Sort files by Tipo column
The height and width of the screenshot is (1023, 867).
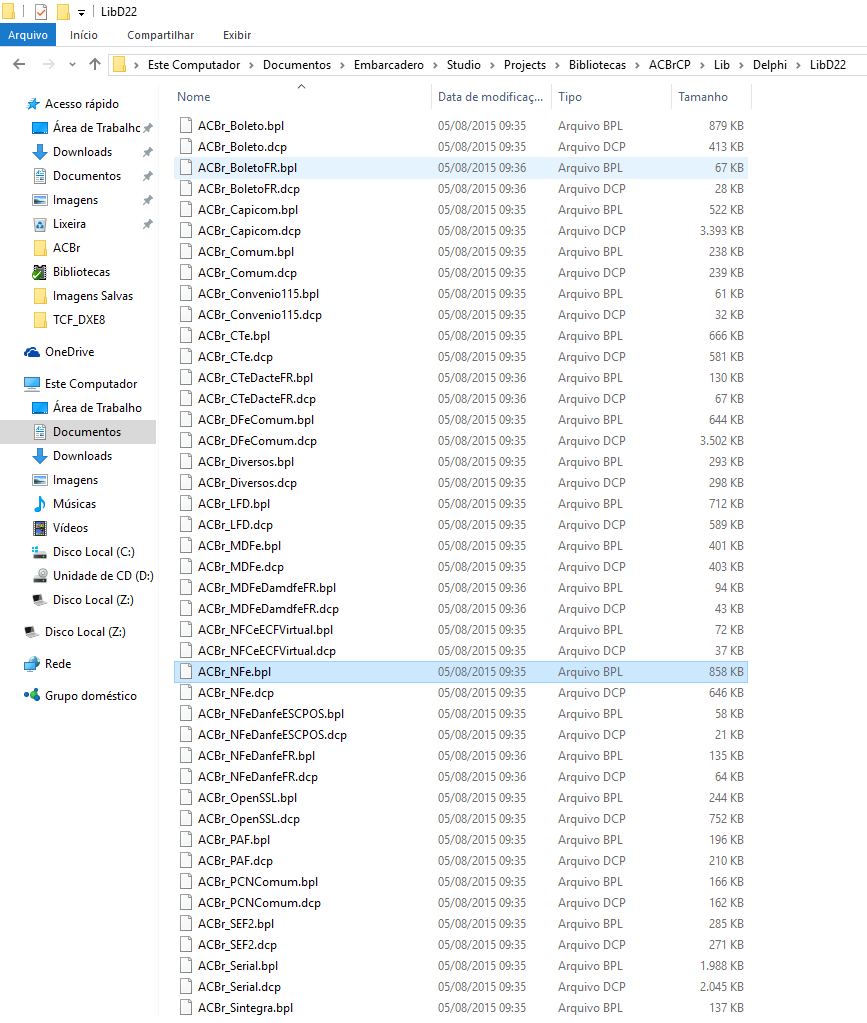pyautogui.click(x=570, y=97)
